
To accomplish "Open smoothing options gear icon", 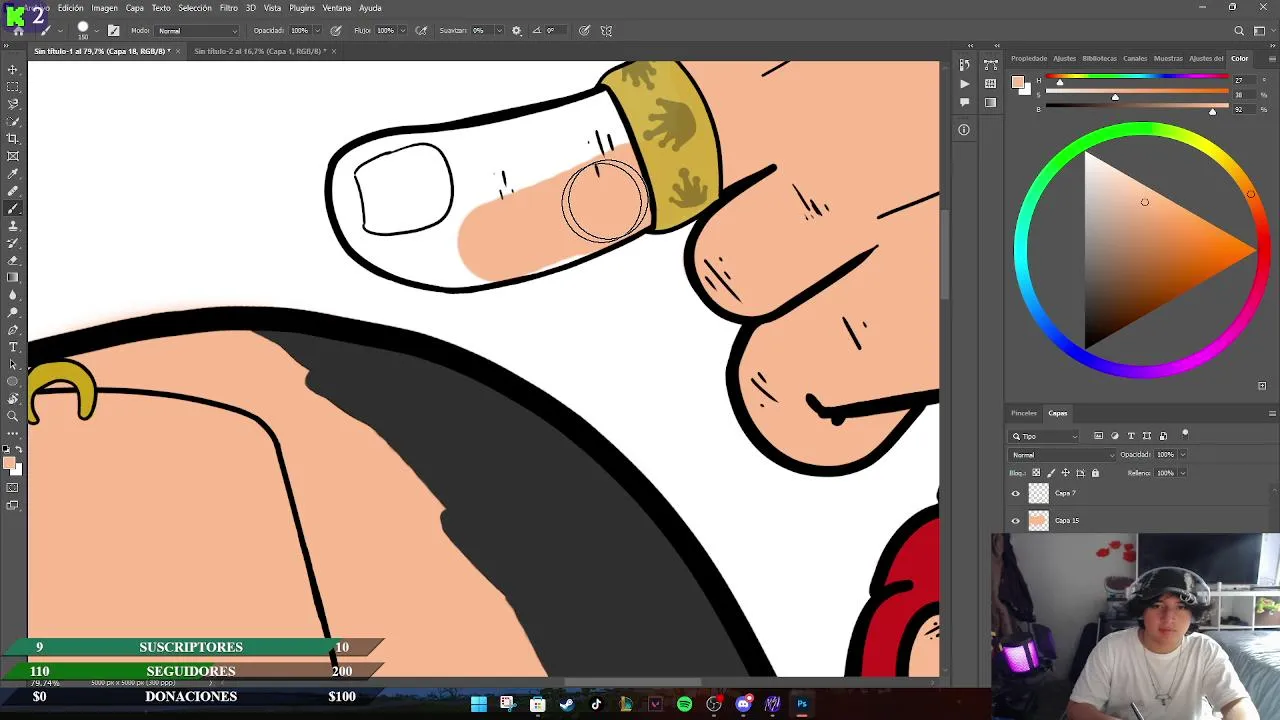I will [516, 31].
